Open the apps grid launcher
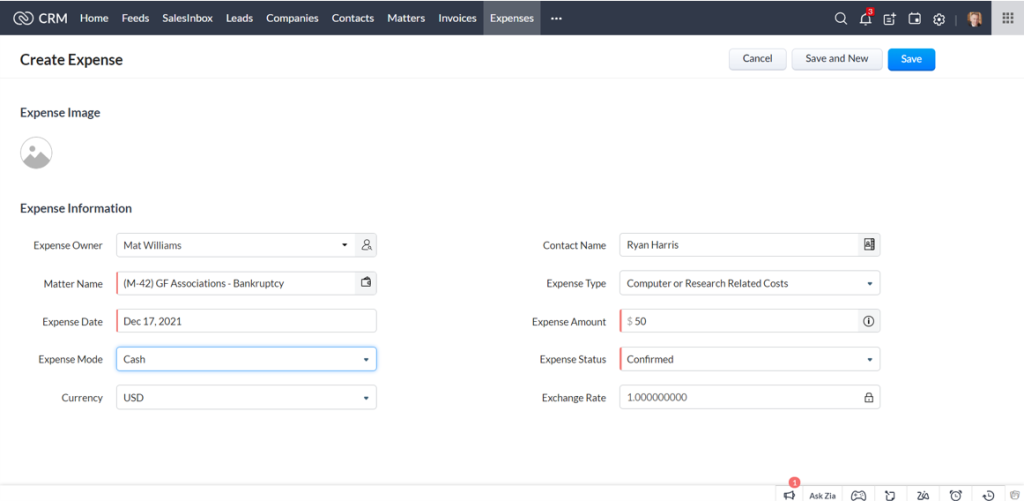The height and width of the screenshot is (501, 1024). coord(1007,18)
